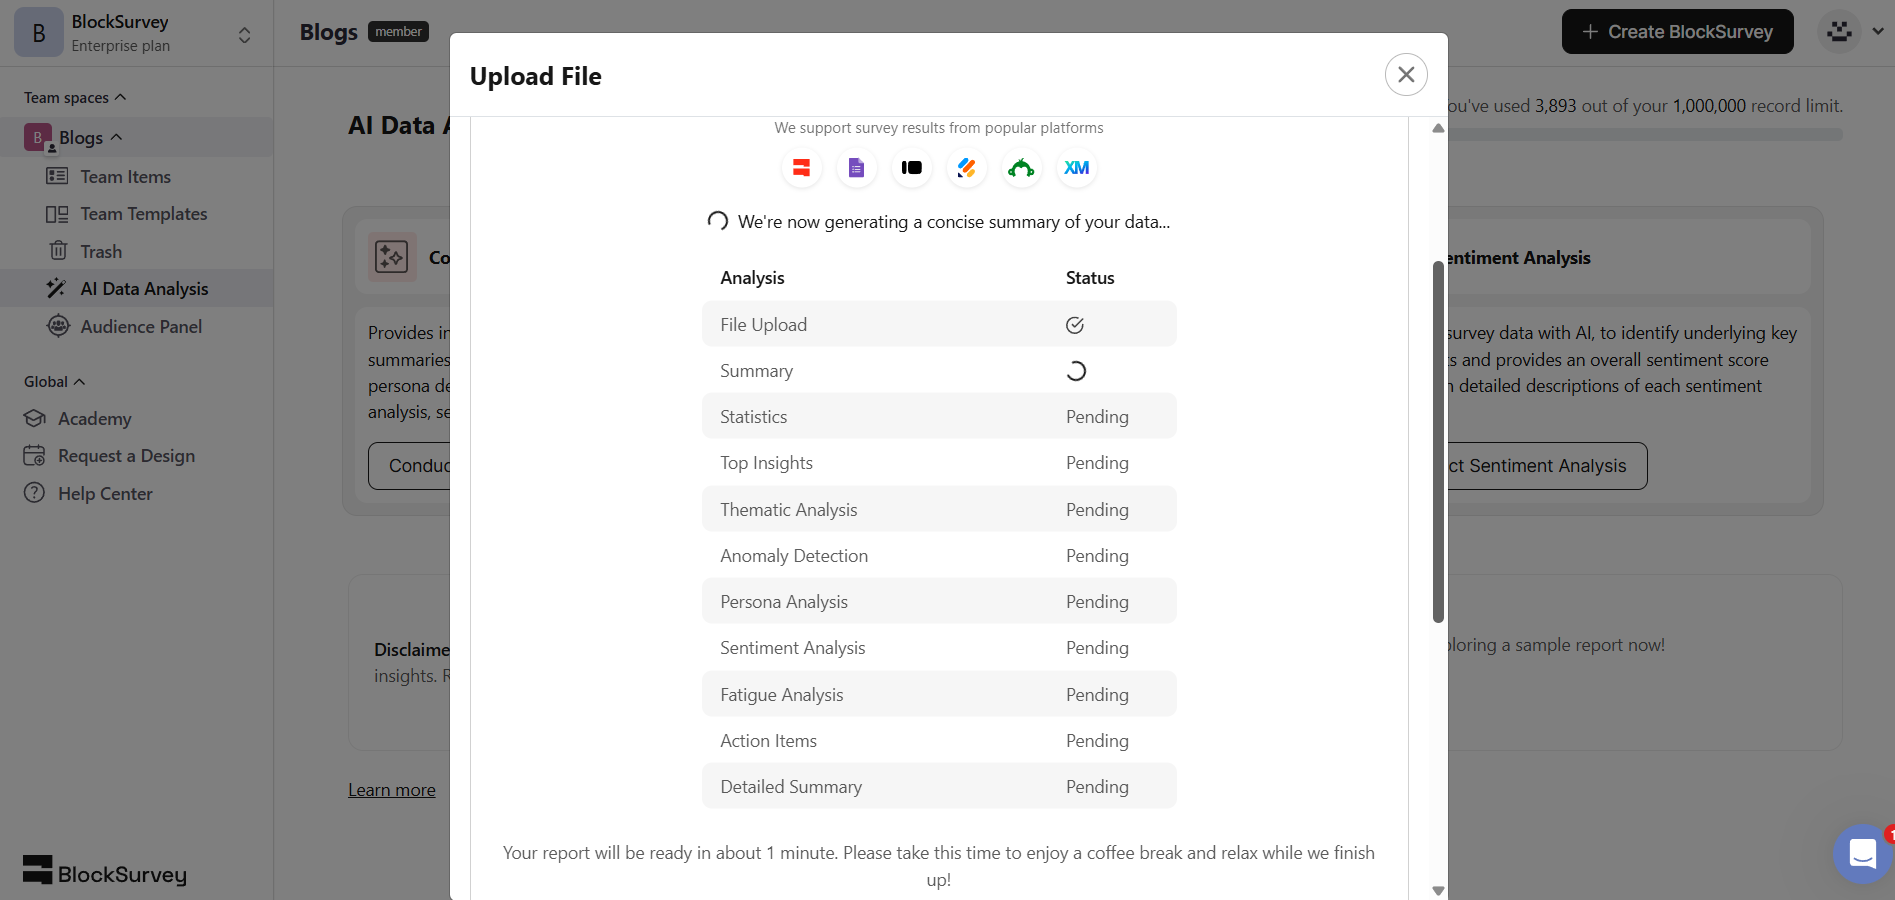Screen dimensions: 1895x900
Task: Select the Top Insights row
Action: pos(939,463)
